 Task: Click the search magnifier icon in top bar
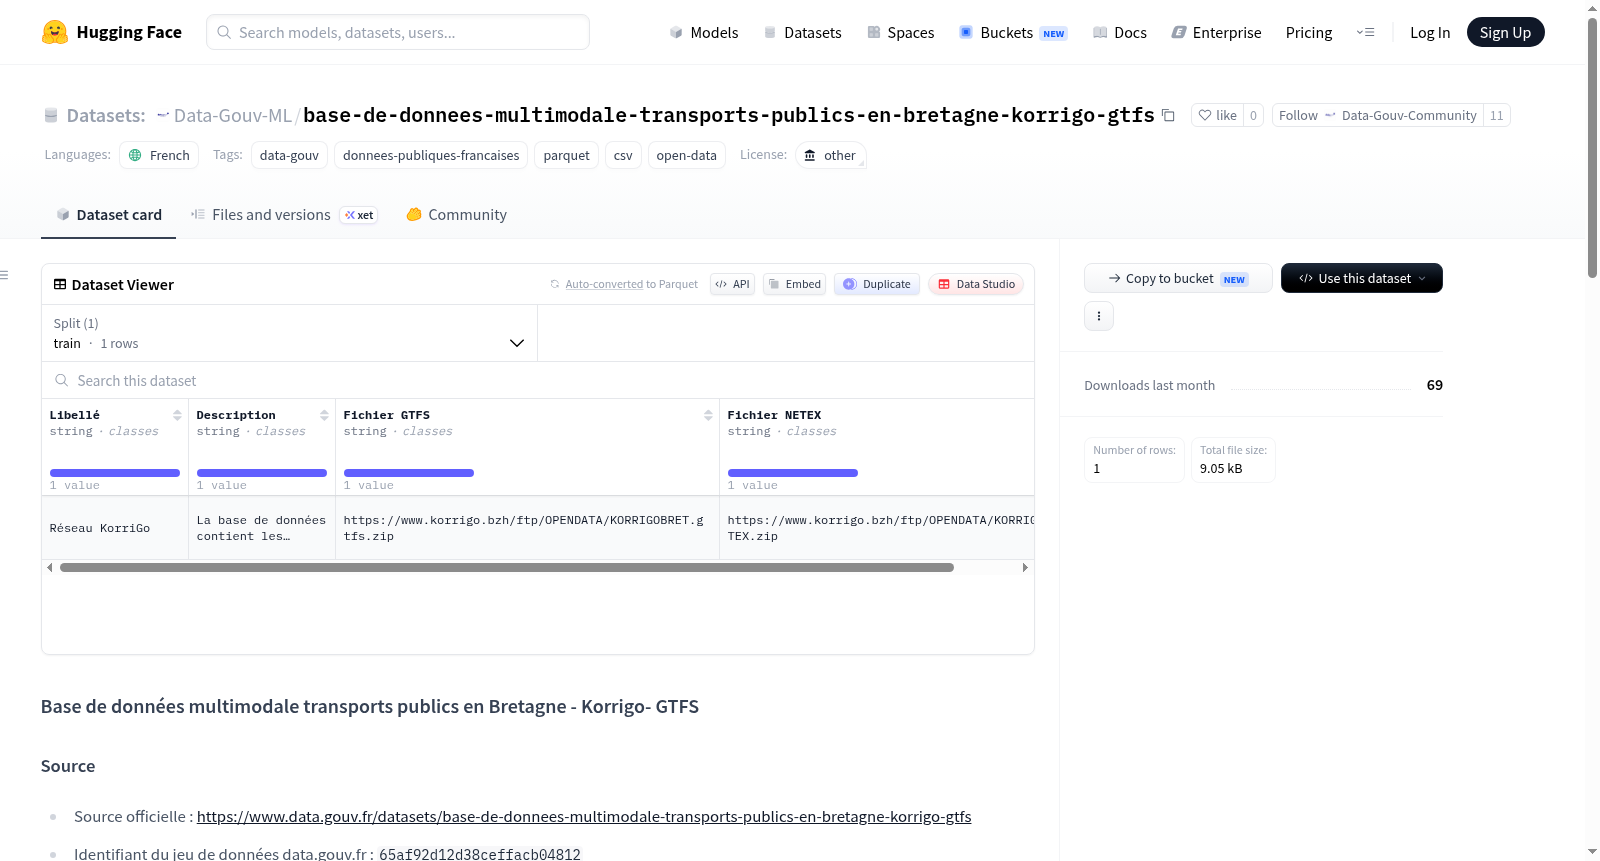(x=224, y=32)
